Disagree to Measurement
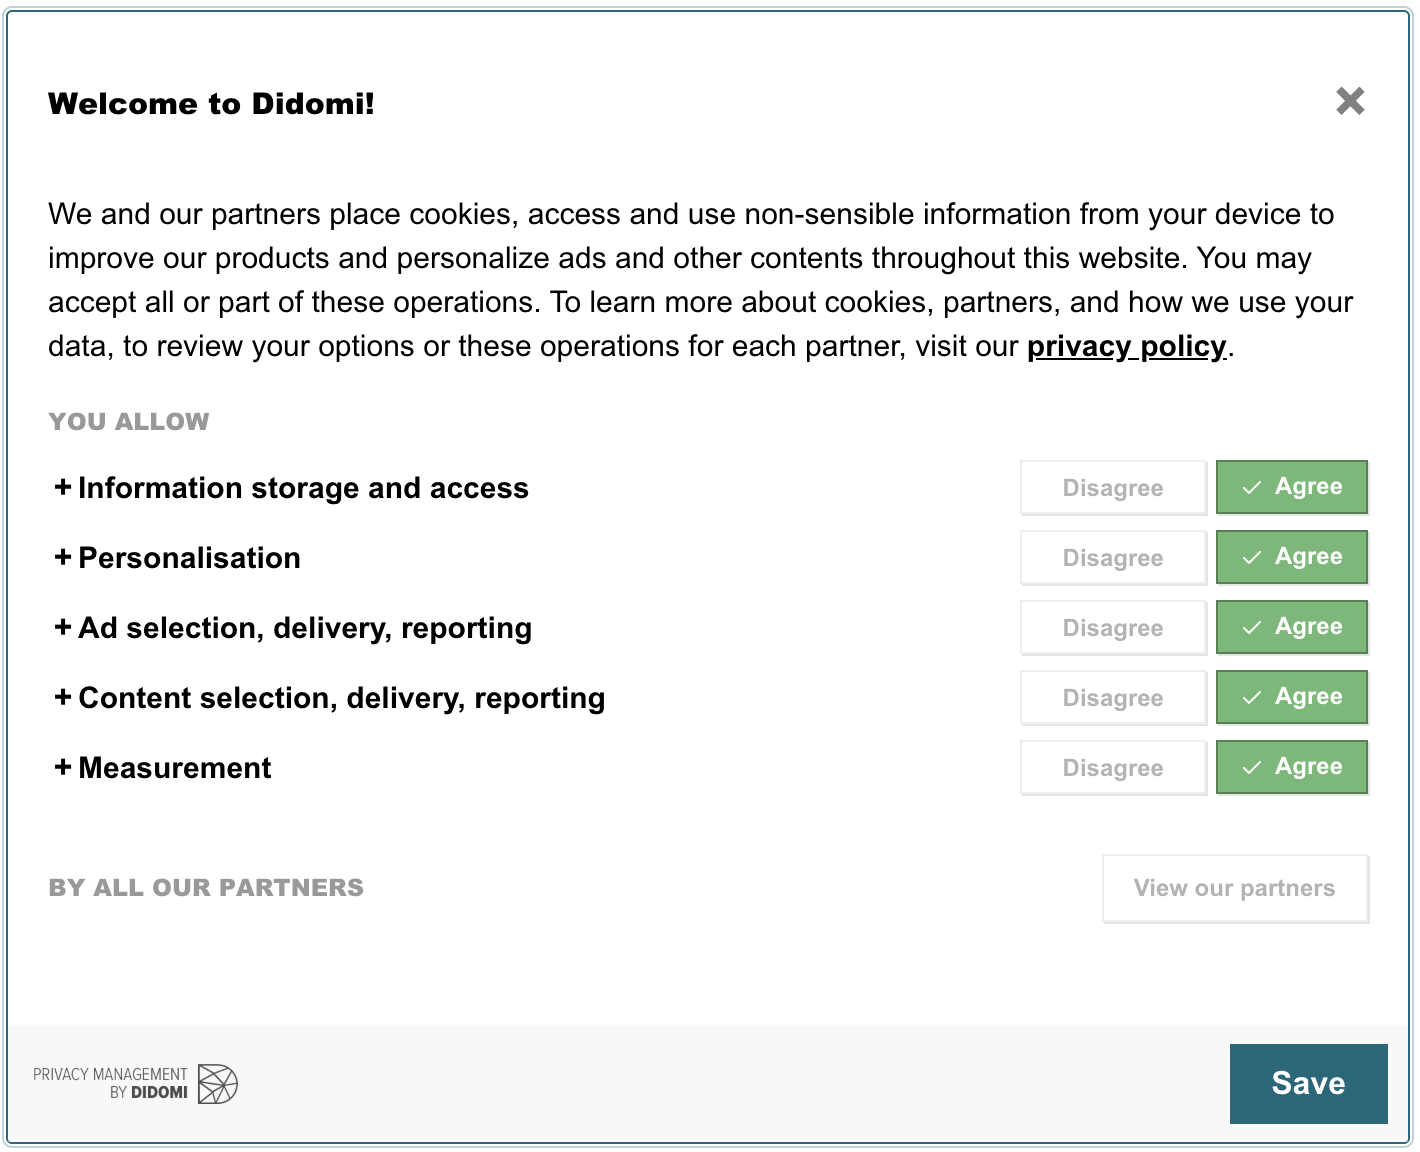 pos(1113,768)
